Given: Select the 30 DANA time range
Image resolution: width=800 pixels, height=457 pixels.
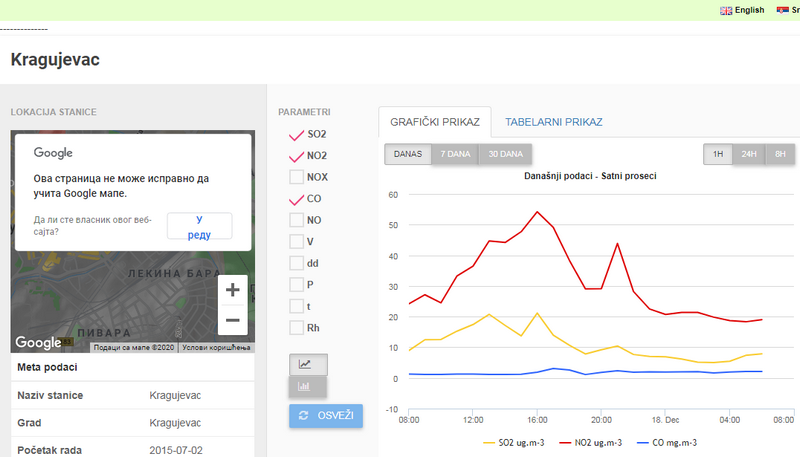Looking at the screenshot, I should pyautogui.click(x=505, y=154).
